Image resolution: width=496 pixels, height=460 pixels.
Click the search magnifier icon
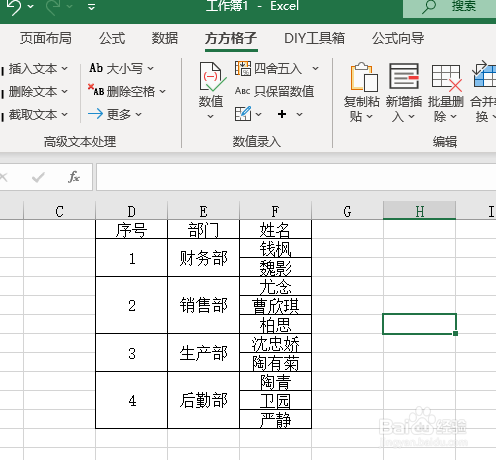pos(429,6)
